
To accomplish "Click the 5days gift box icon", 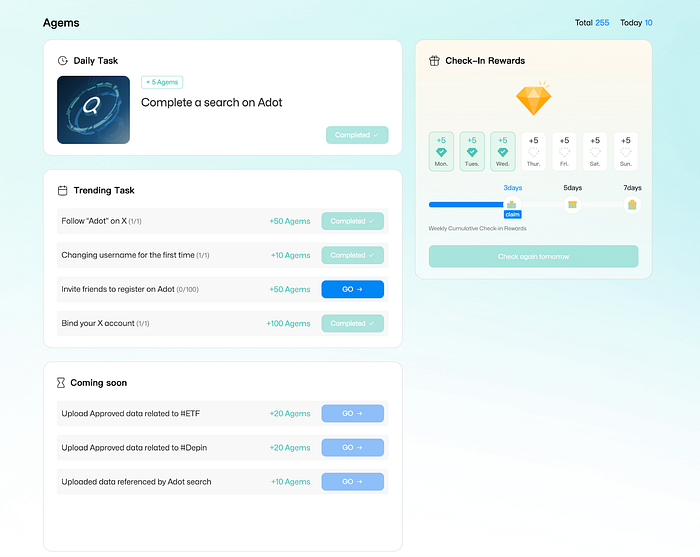I will click(x=572, y=205).
